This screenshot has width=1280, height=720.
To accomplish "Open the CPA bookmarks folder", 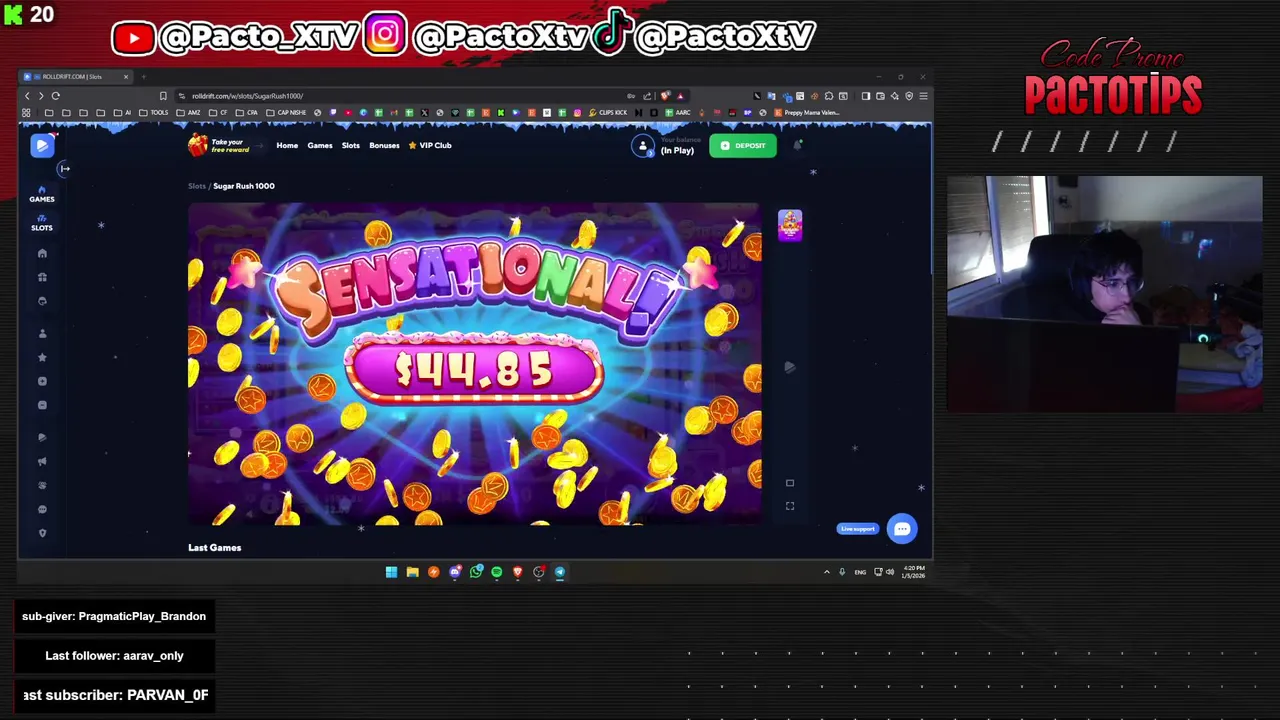I will pos(248,113).
